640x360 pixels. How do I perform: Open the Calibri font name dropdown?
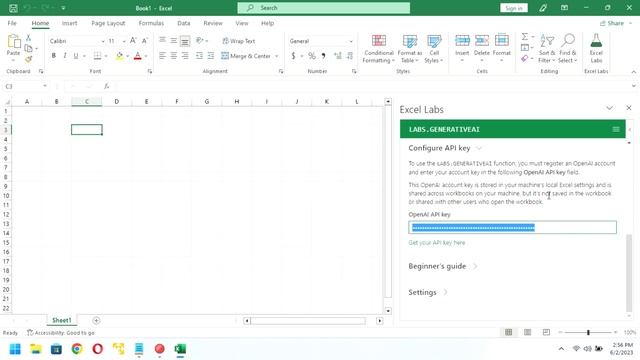coord(103,41)
